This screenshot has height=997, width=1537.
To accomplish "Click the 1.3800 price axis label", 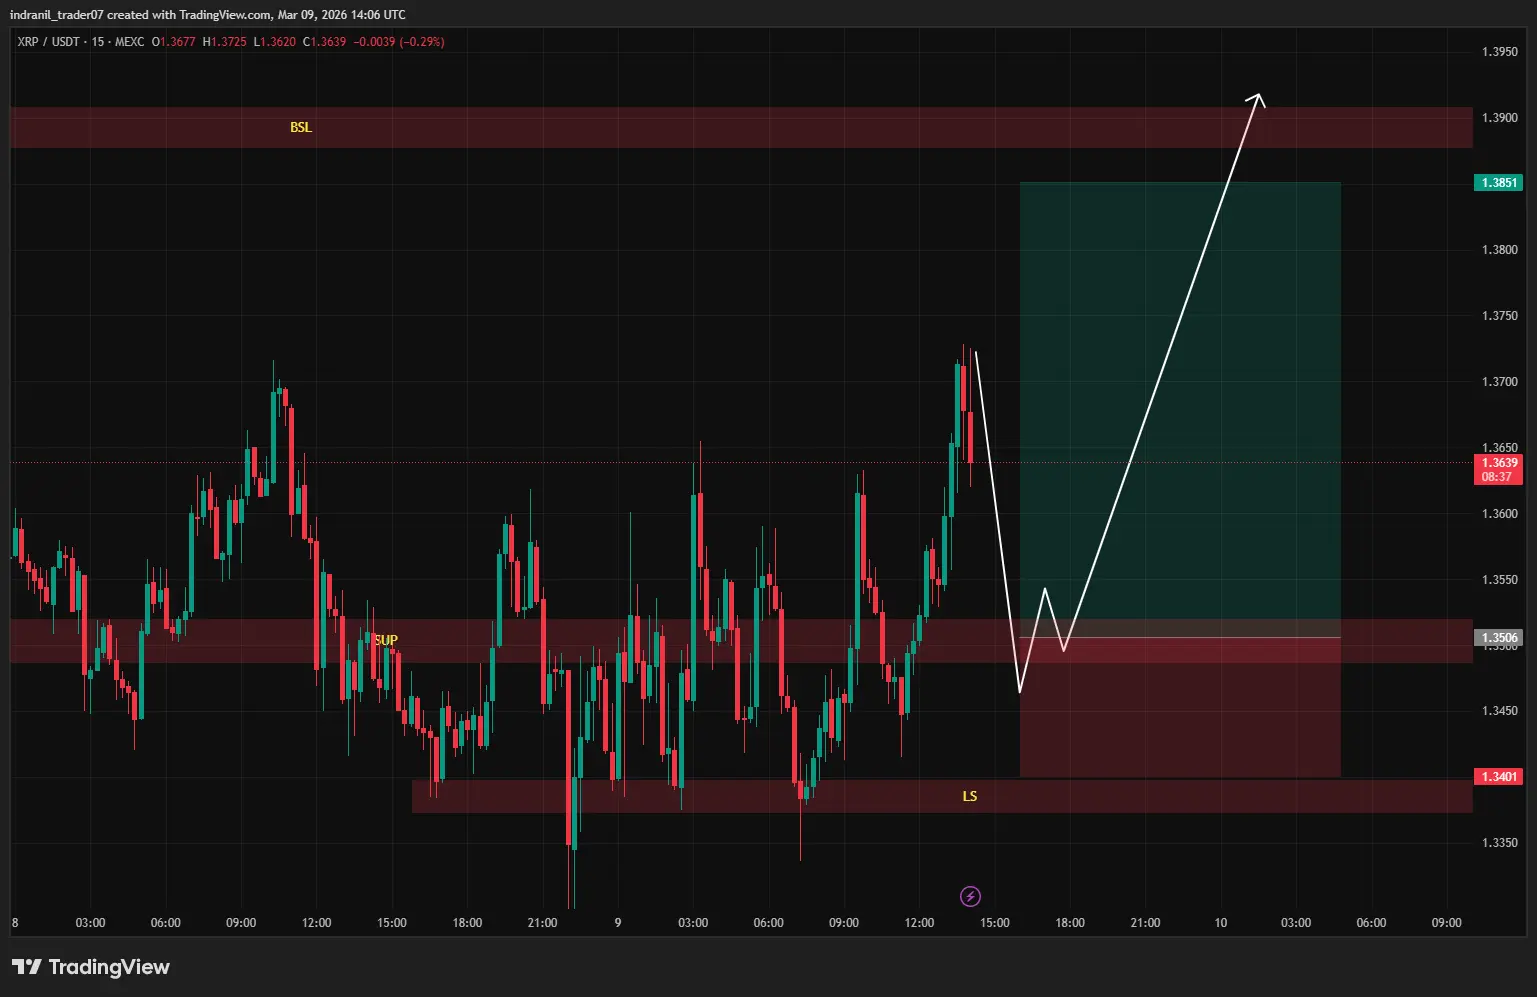I will [x=1499, y=250].
